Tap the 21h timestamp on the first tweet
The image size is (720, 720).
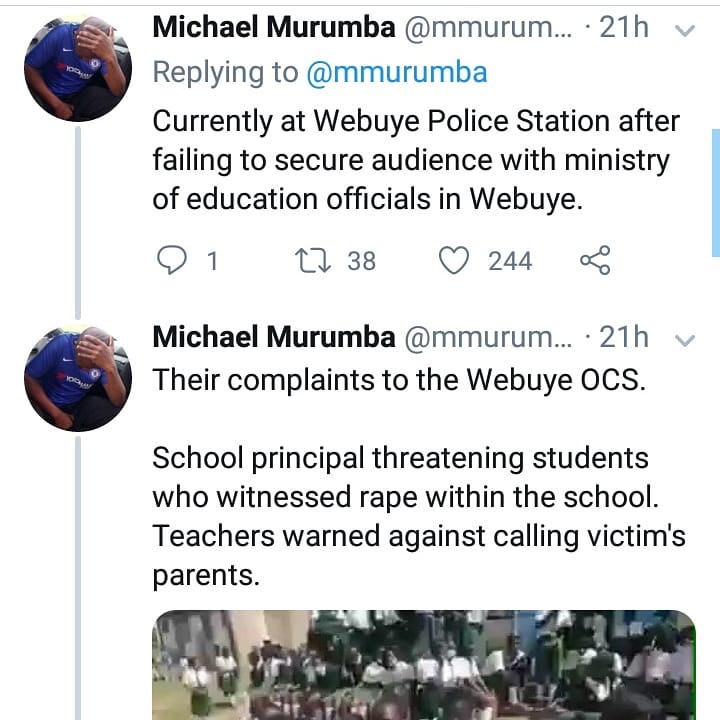coord(623,28)
